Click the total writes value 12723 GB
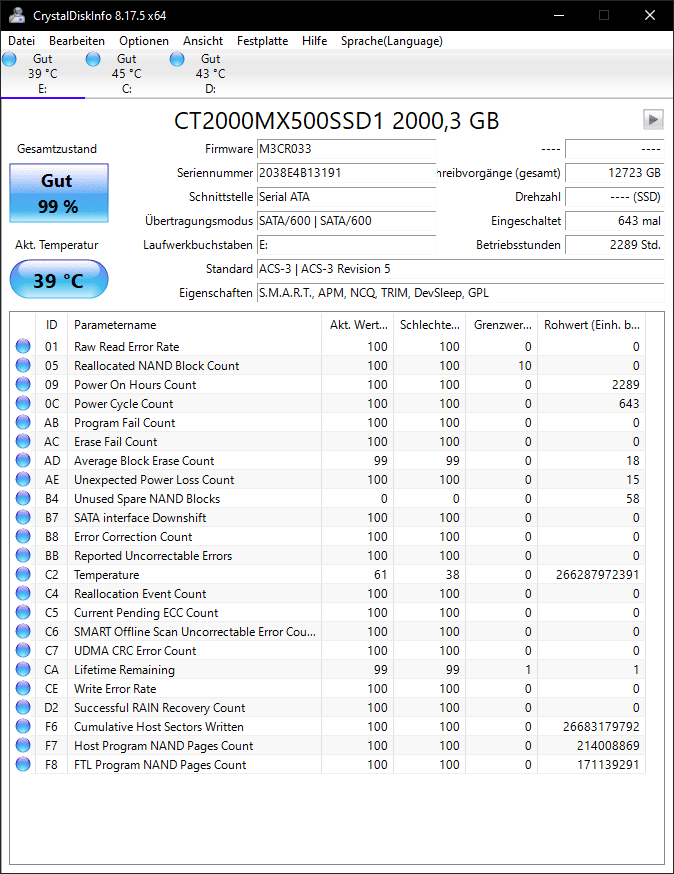674x874 pixels. pos(614,173)
